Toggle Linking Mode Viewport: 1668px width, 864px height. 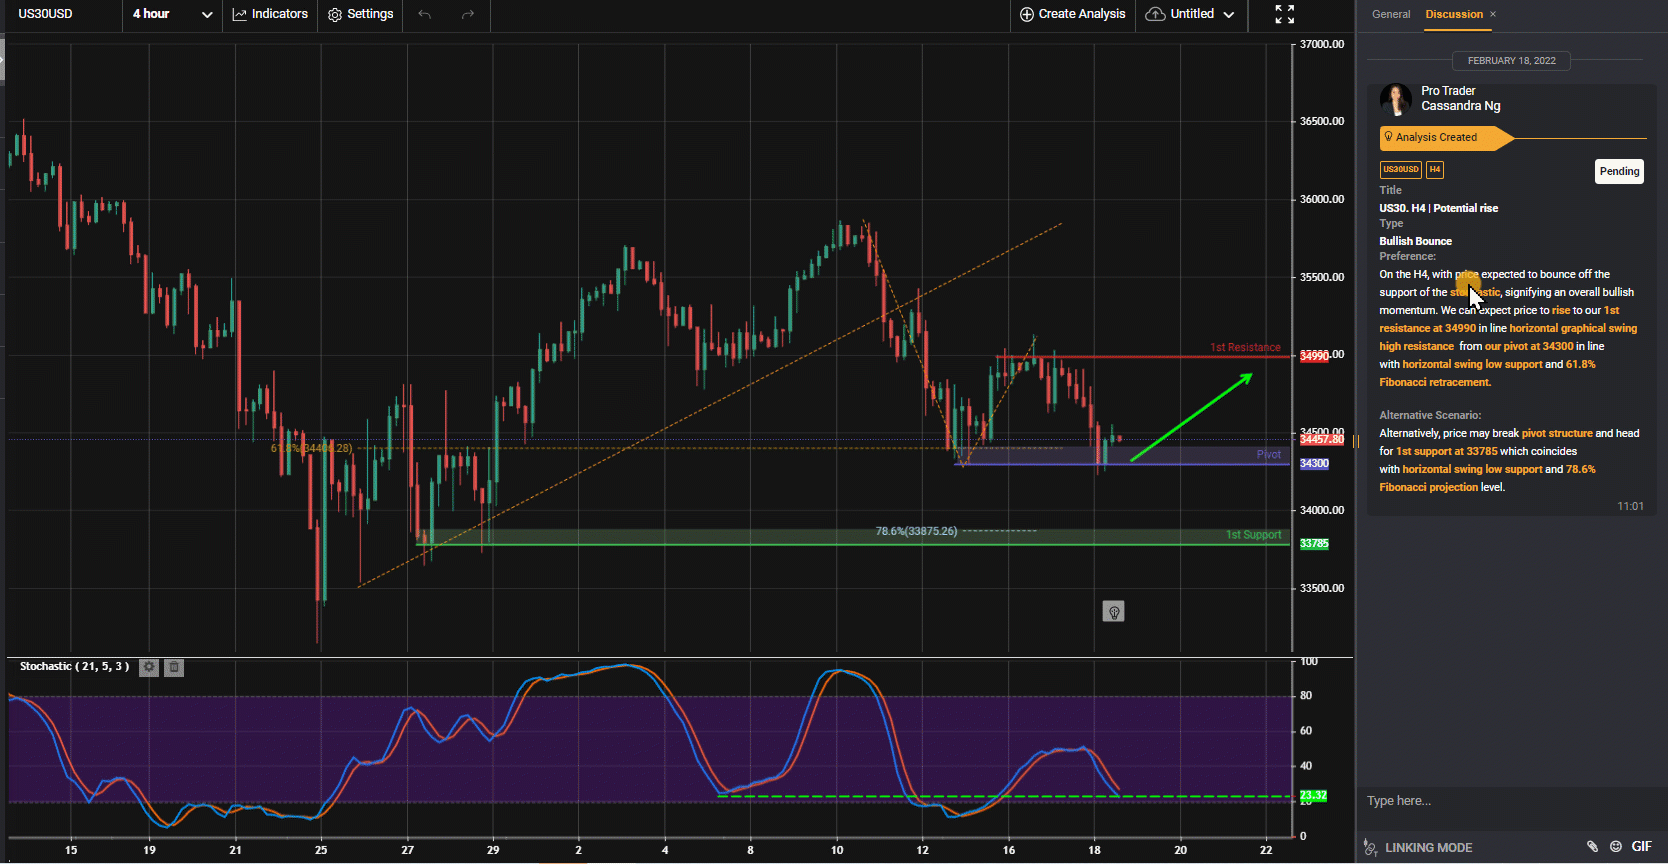coord(1418,848)
